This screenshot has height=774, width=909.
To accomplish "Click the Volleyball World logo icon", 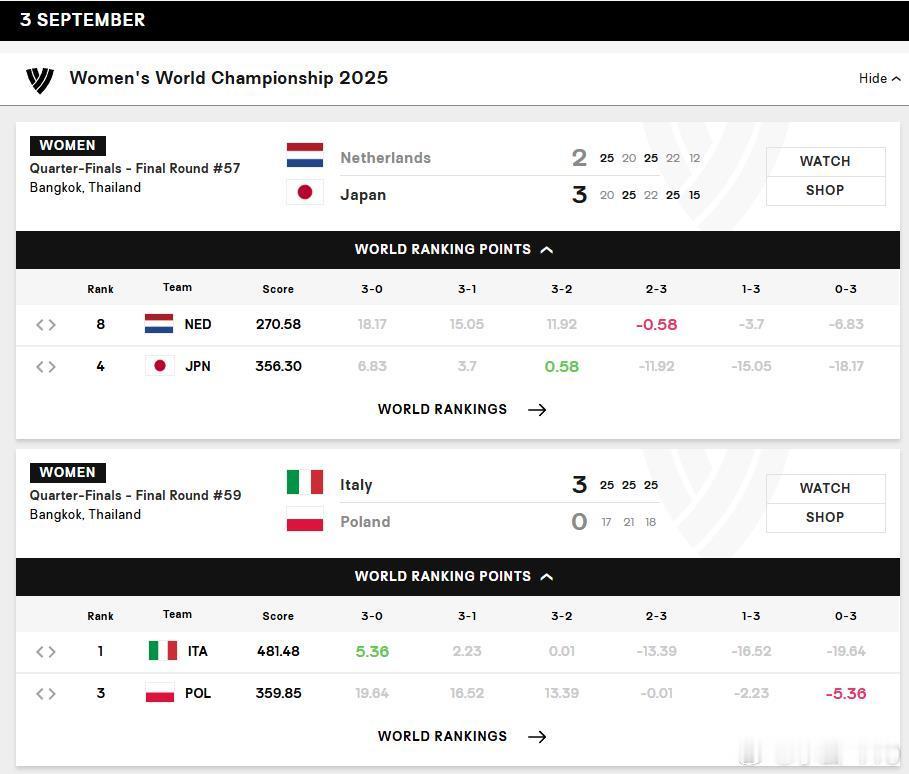I will [39, 79].
